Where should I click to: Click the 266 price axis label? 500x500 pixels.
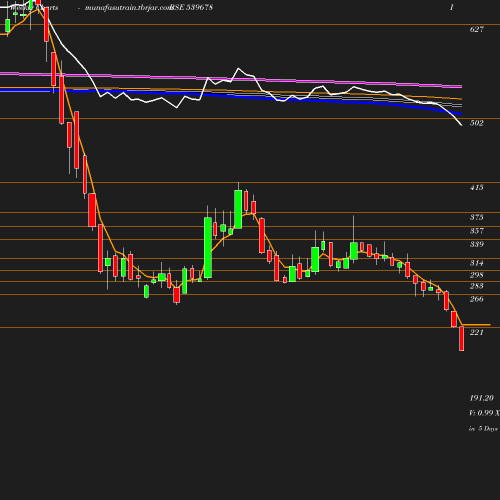coord(477,299)
